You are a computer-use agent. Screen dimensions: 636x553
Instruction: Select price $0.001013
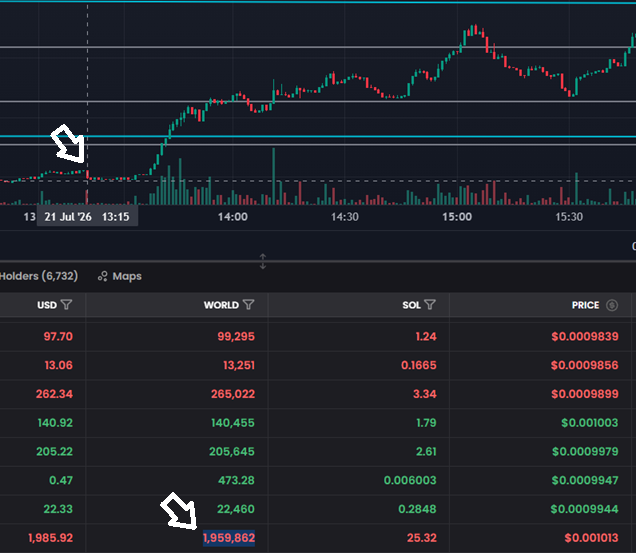591,538
